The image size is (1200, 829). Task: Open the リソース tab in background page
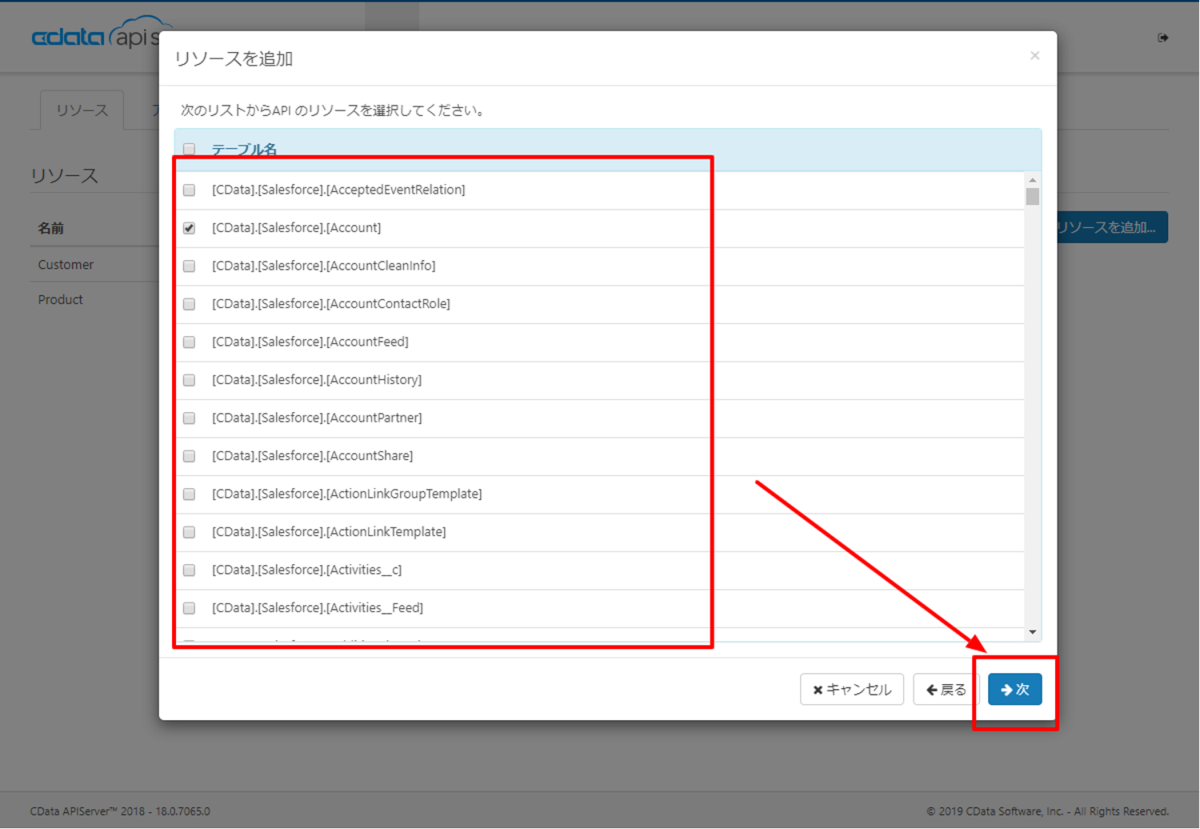click(82, 110)
